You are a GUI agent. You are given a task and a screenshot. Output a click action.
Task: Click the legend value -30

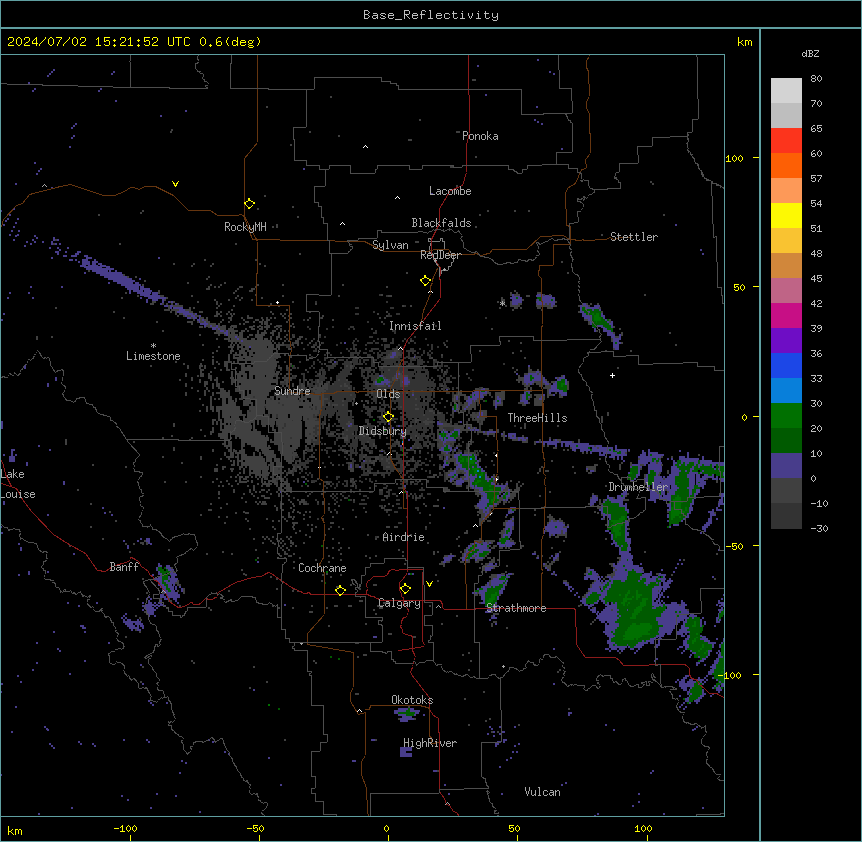819,529
